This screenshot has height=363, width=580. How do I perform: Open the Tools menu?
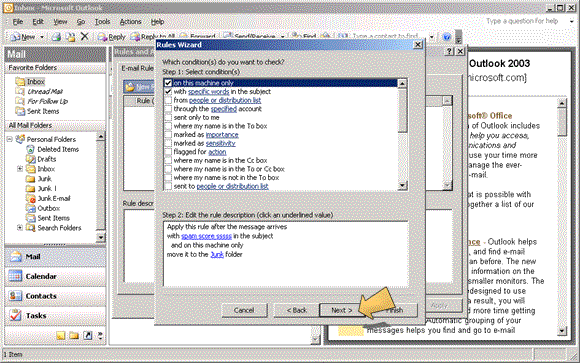coord(102,22)
